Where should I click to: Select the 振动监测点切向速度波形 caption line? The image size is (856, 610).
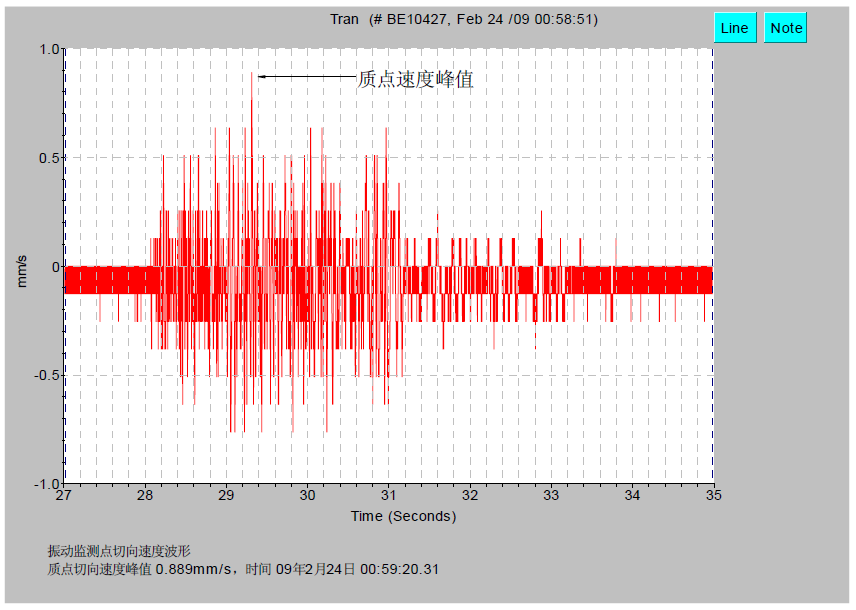(119, 551)
